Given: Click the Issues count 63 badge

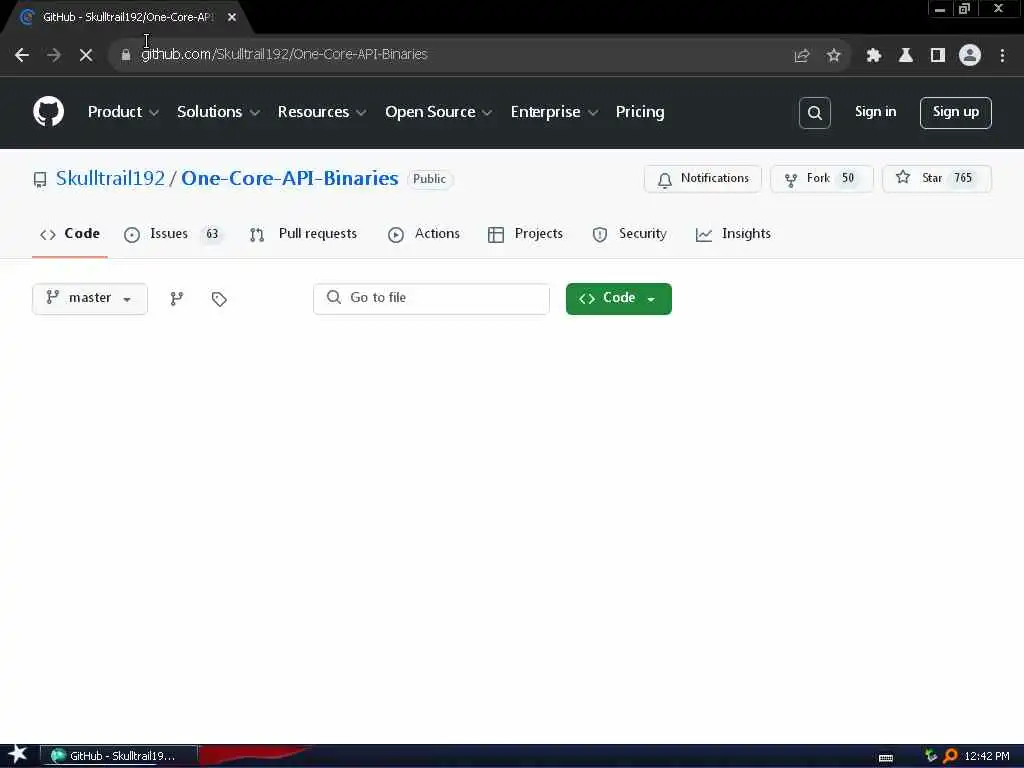Looking at the screenshot, I should point(212,234).
